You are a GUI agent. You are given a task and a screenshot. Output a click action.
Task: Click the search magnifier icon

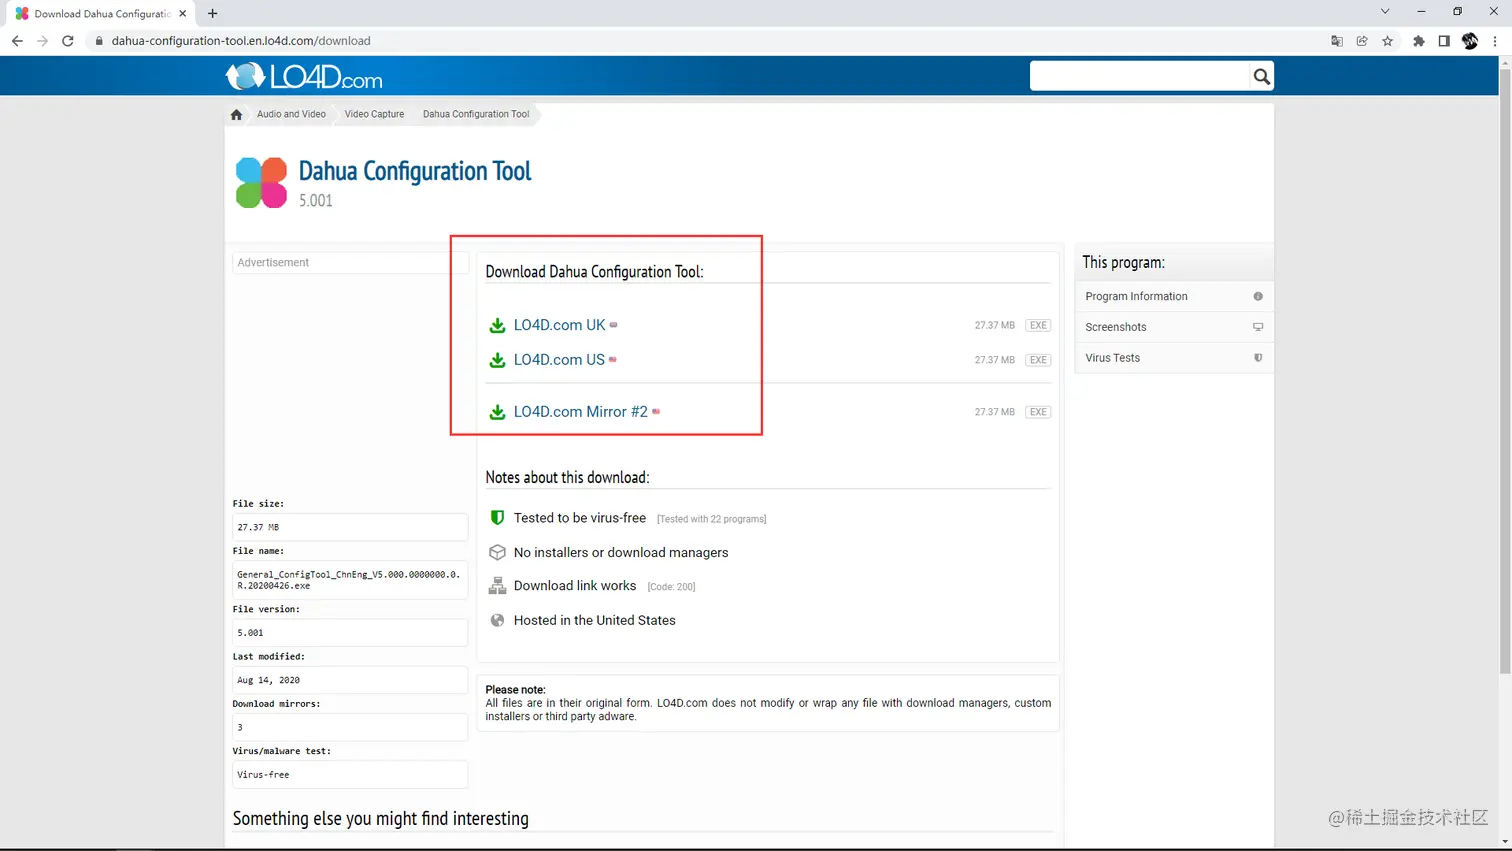point(1261,76)
